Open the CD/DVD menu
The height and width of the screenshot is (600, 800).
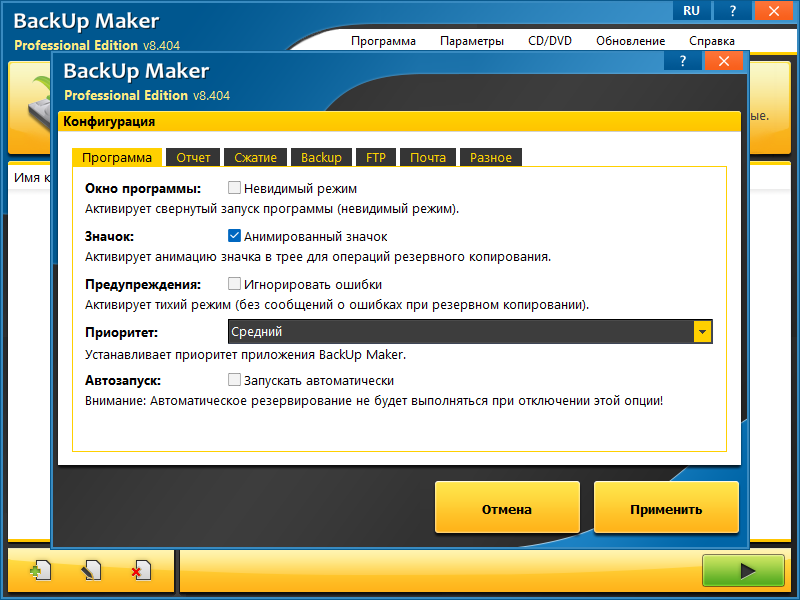(x=550, y=41)
